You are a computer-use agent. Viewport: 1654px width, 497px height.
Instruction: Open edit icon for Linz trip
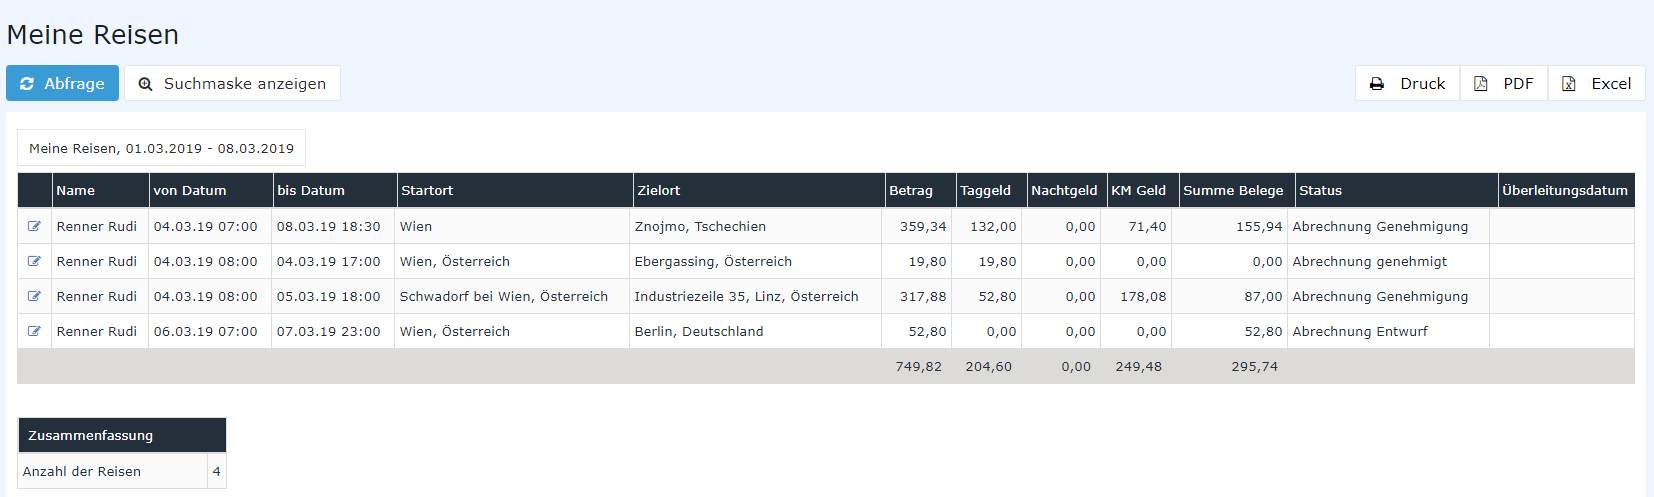click(x=34, y=296)
